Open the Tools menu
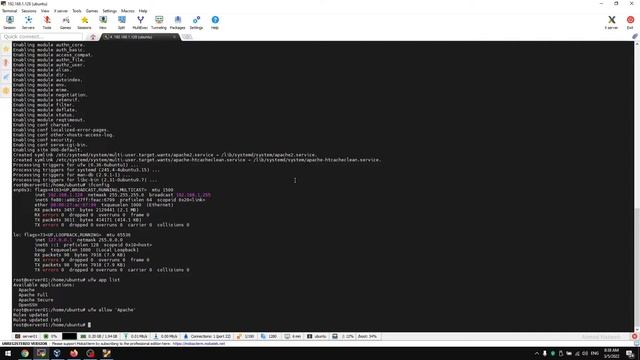The height and width of the screenshot is (360, 640). (77, 11)
